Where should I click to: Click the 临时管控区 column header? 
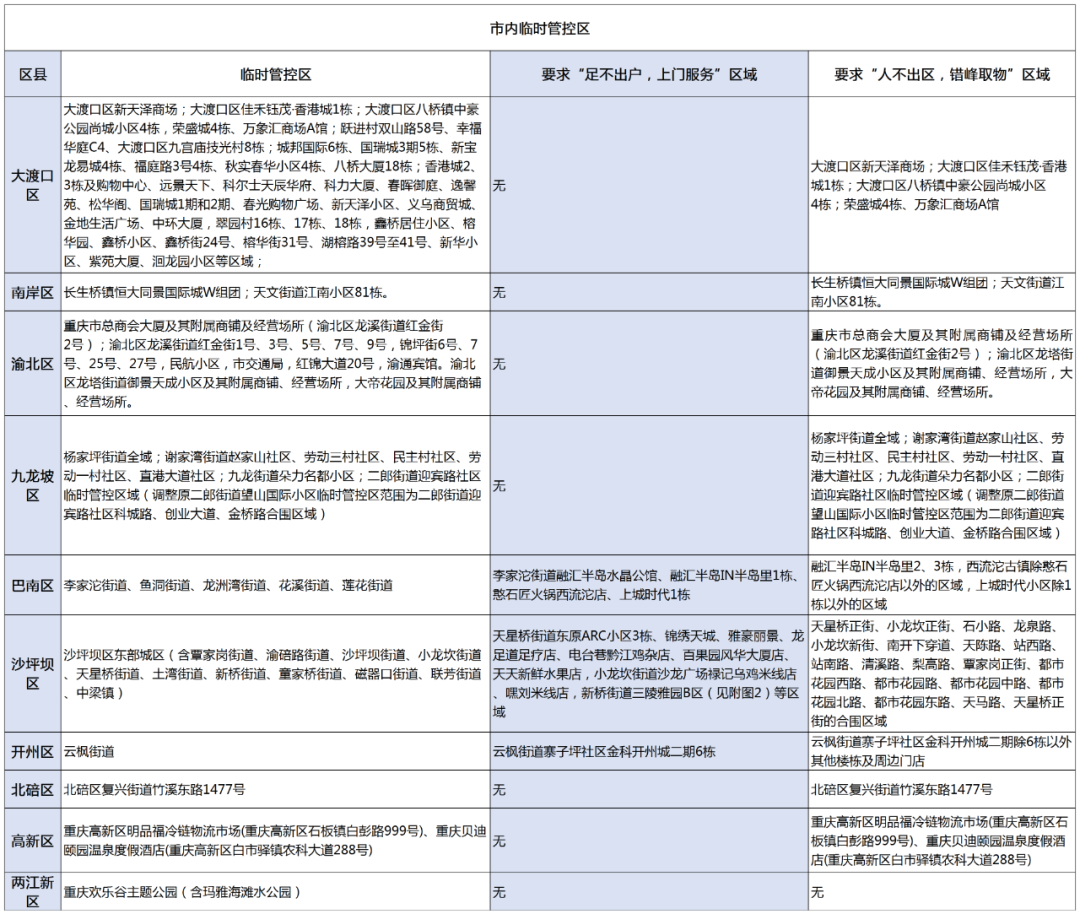coord(275,75)
